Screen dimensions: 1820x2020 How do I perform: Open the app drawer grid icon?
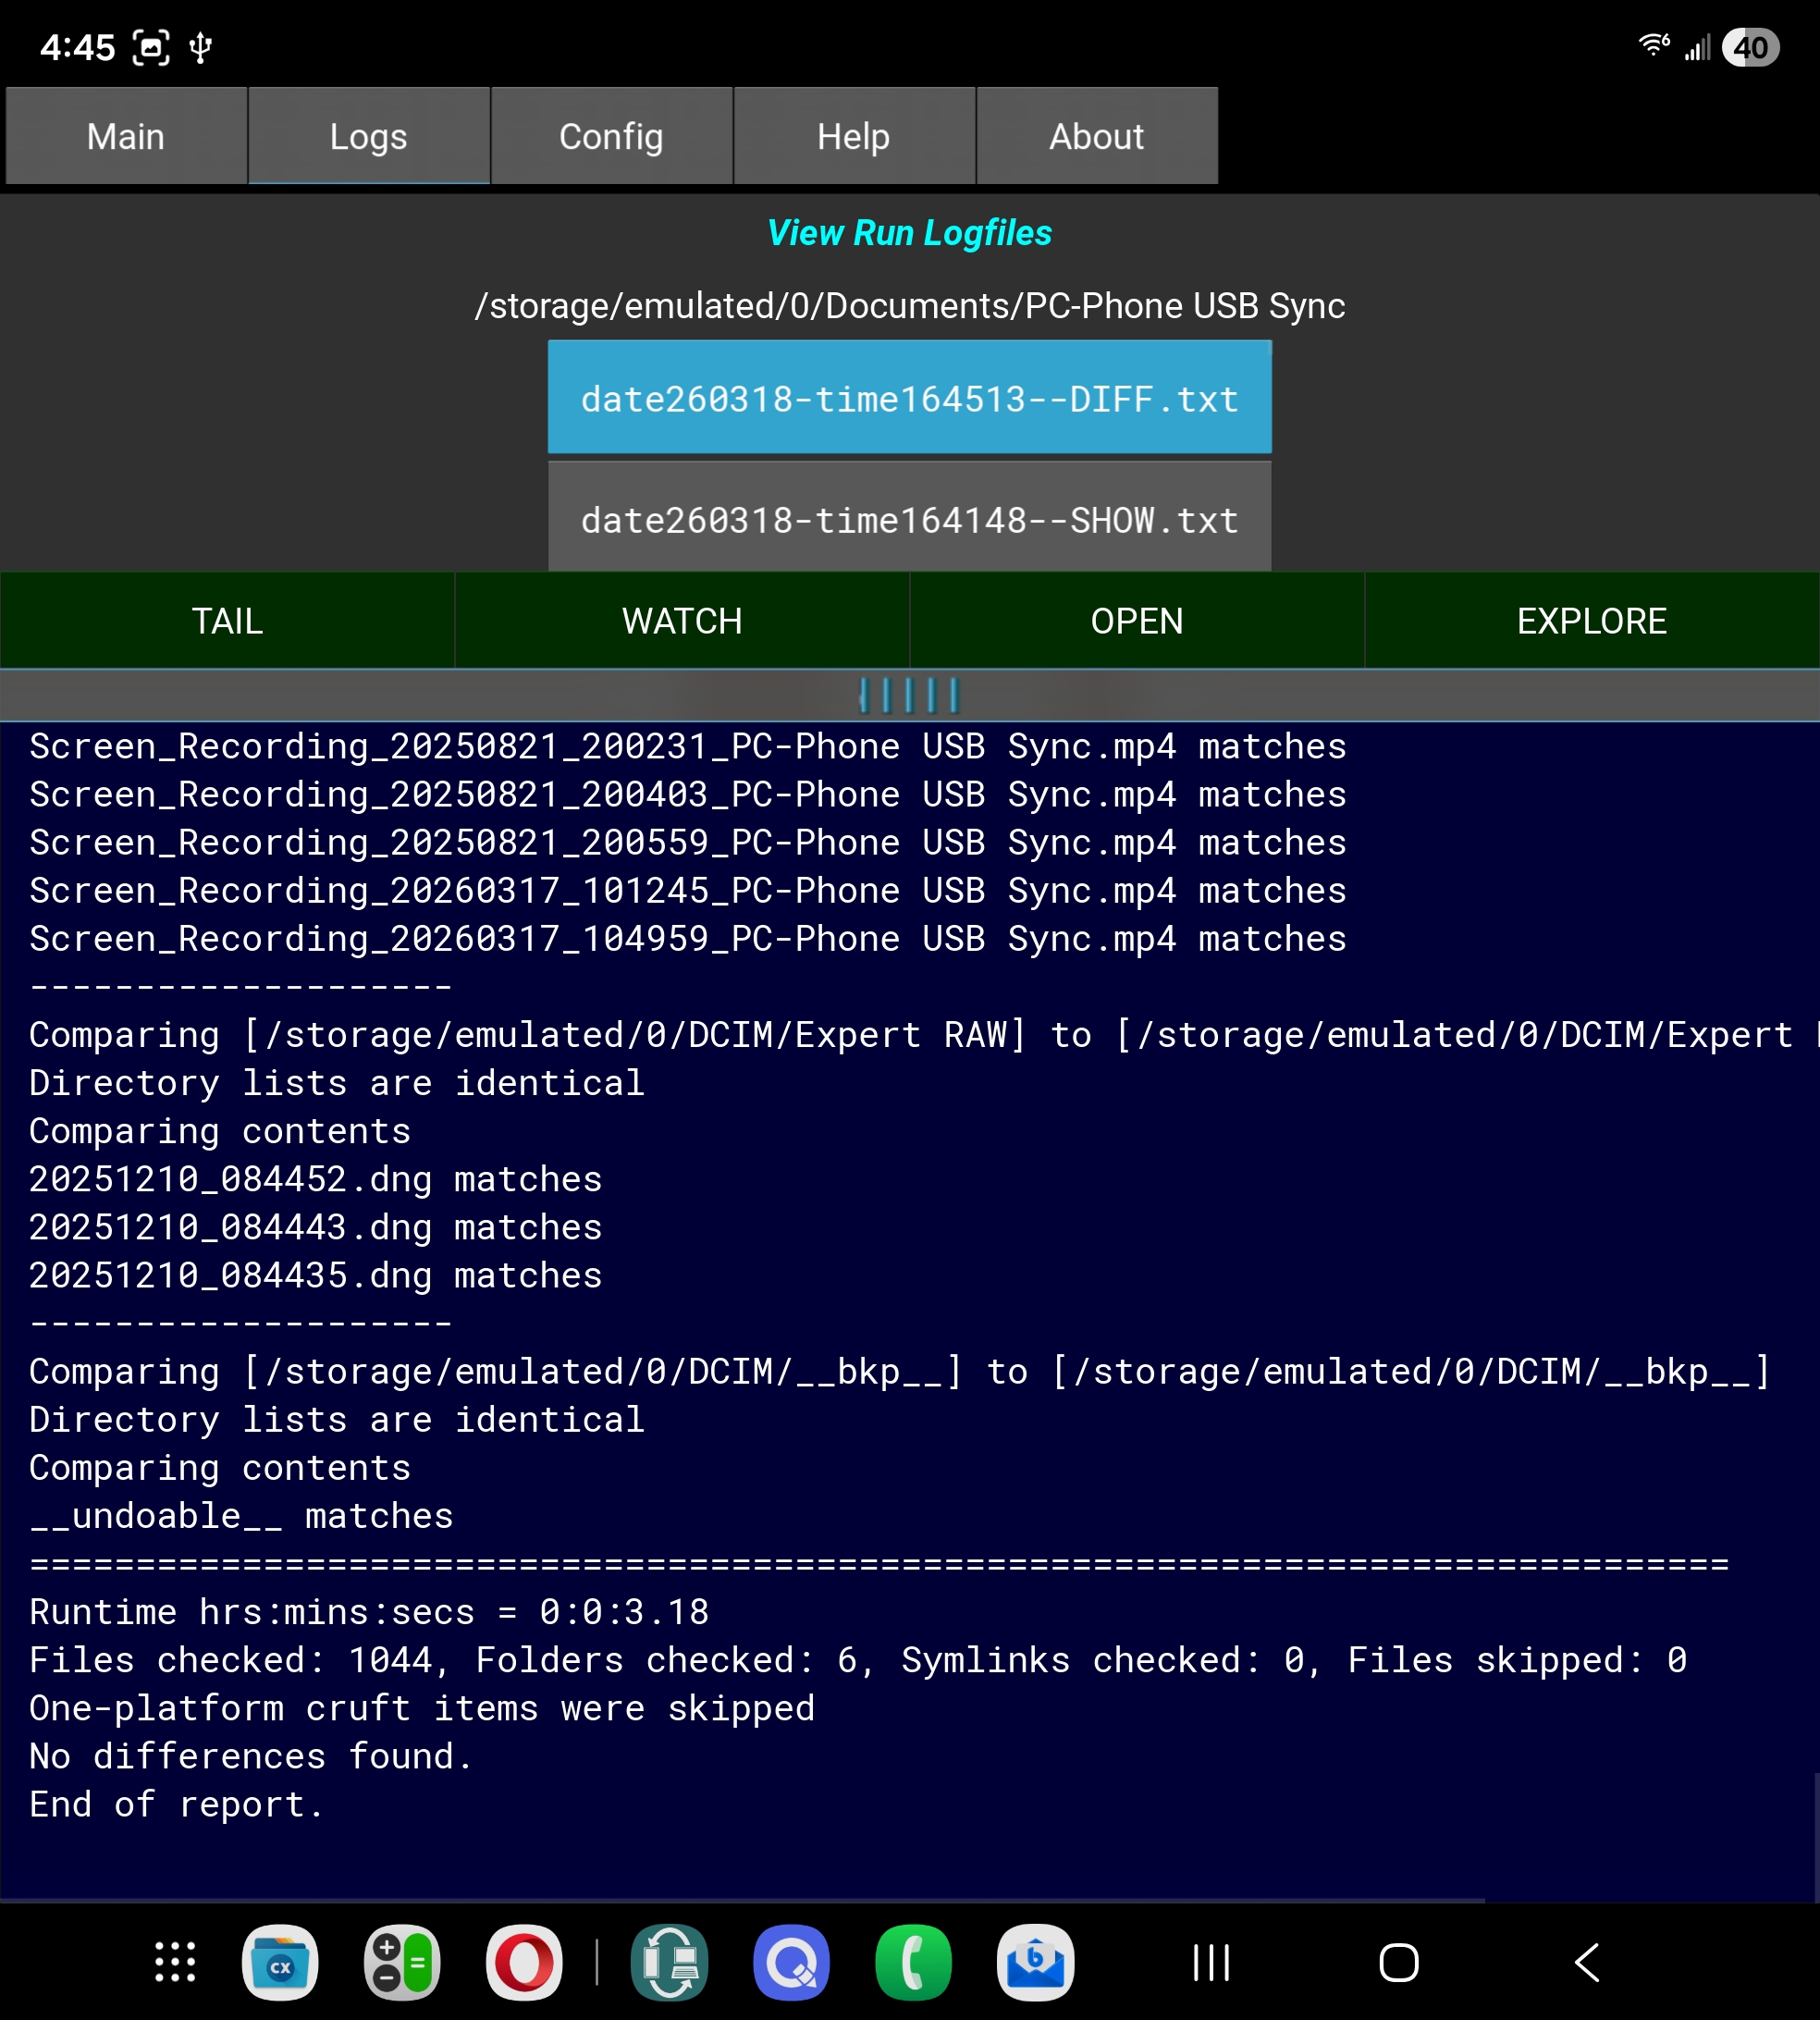[x=175, y=1962]
